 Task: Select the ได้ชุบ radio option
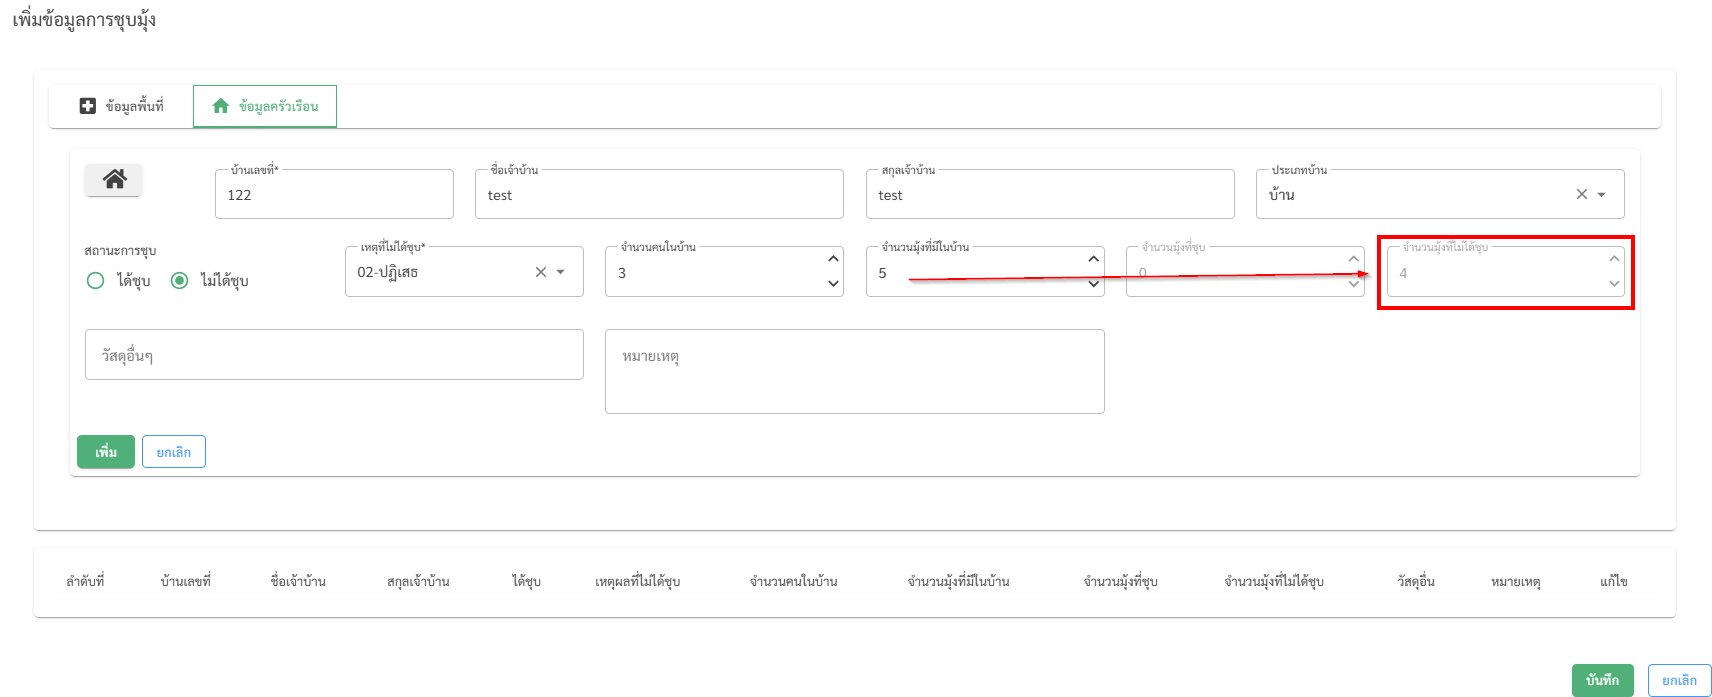tap(96, 281)
